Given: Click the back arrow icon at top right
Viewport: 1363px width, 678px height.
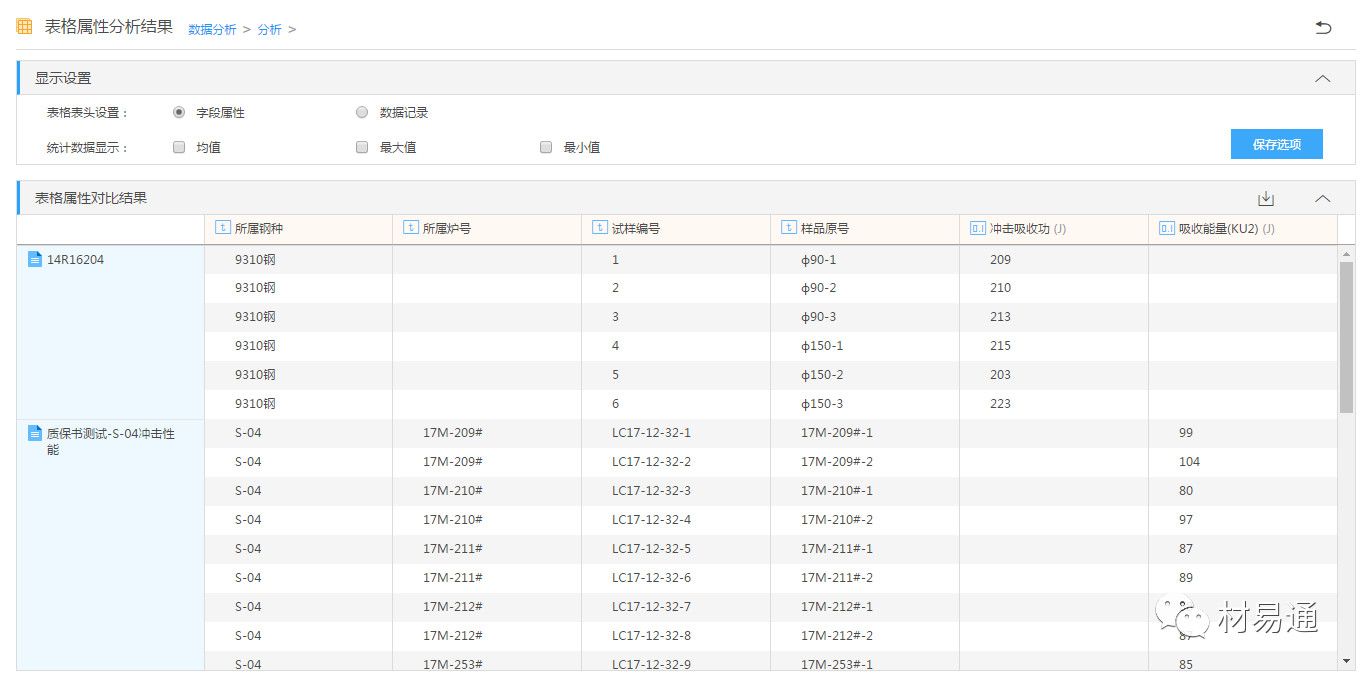Looking at the screenshot, I should pos(1323,28).
